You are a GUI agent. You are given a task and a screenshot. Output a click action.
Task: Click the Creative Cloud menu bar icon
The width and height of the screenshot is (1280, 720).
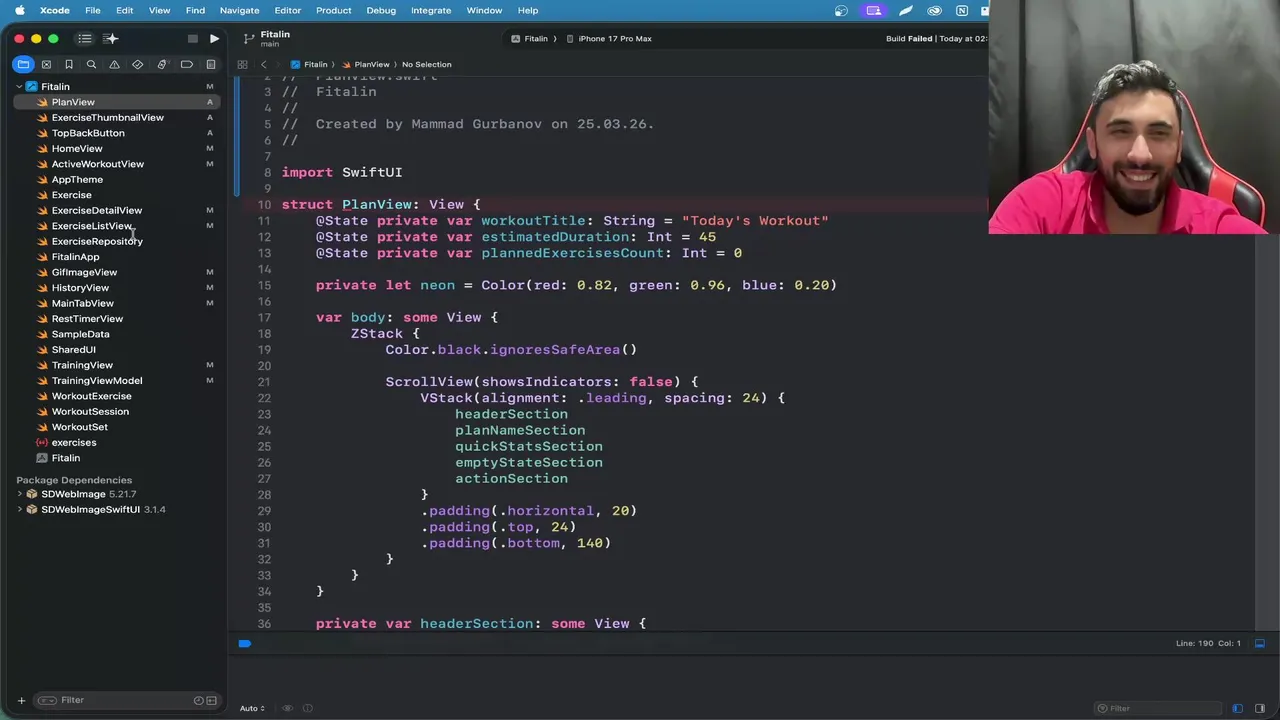coord(935,10)
